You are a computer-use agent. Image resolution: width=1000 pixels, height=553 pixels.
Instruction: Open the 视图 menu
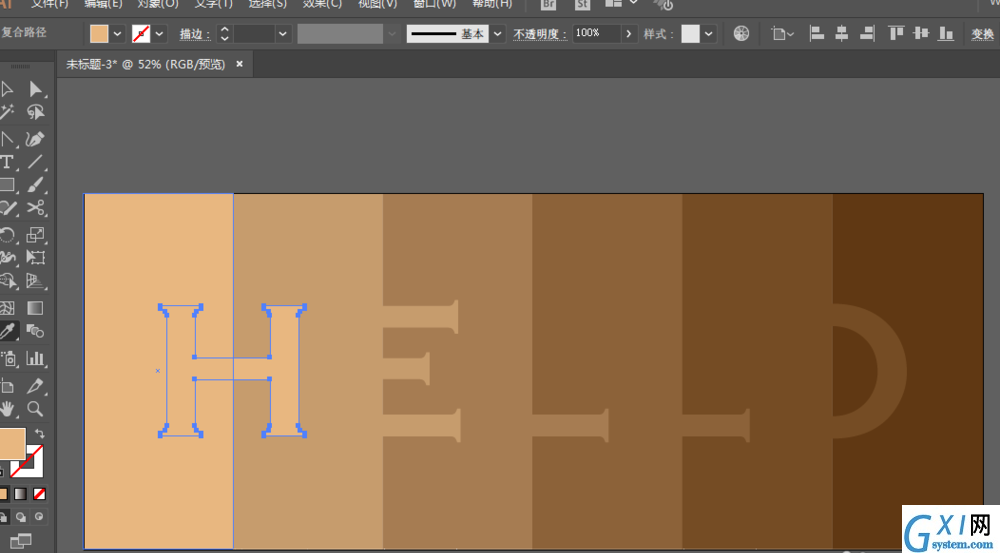pos(377,4)
